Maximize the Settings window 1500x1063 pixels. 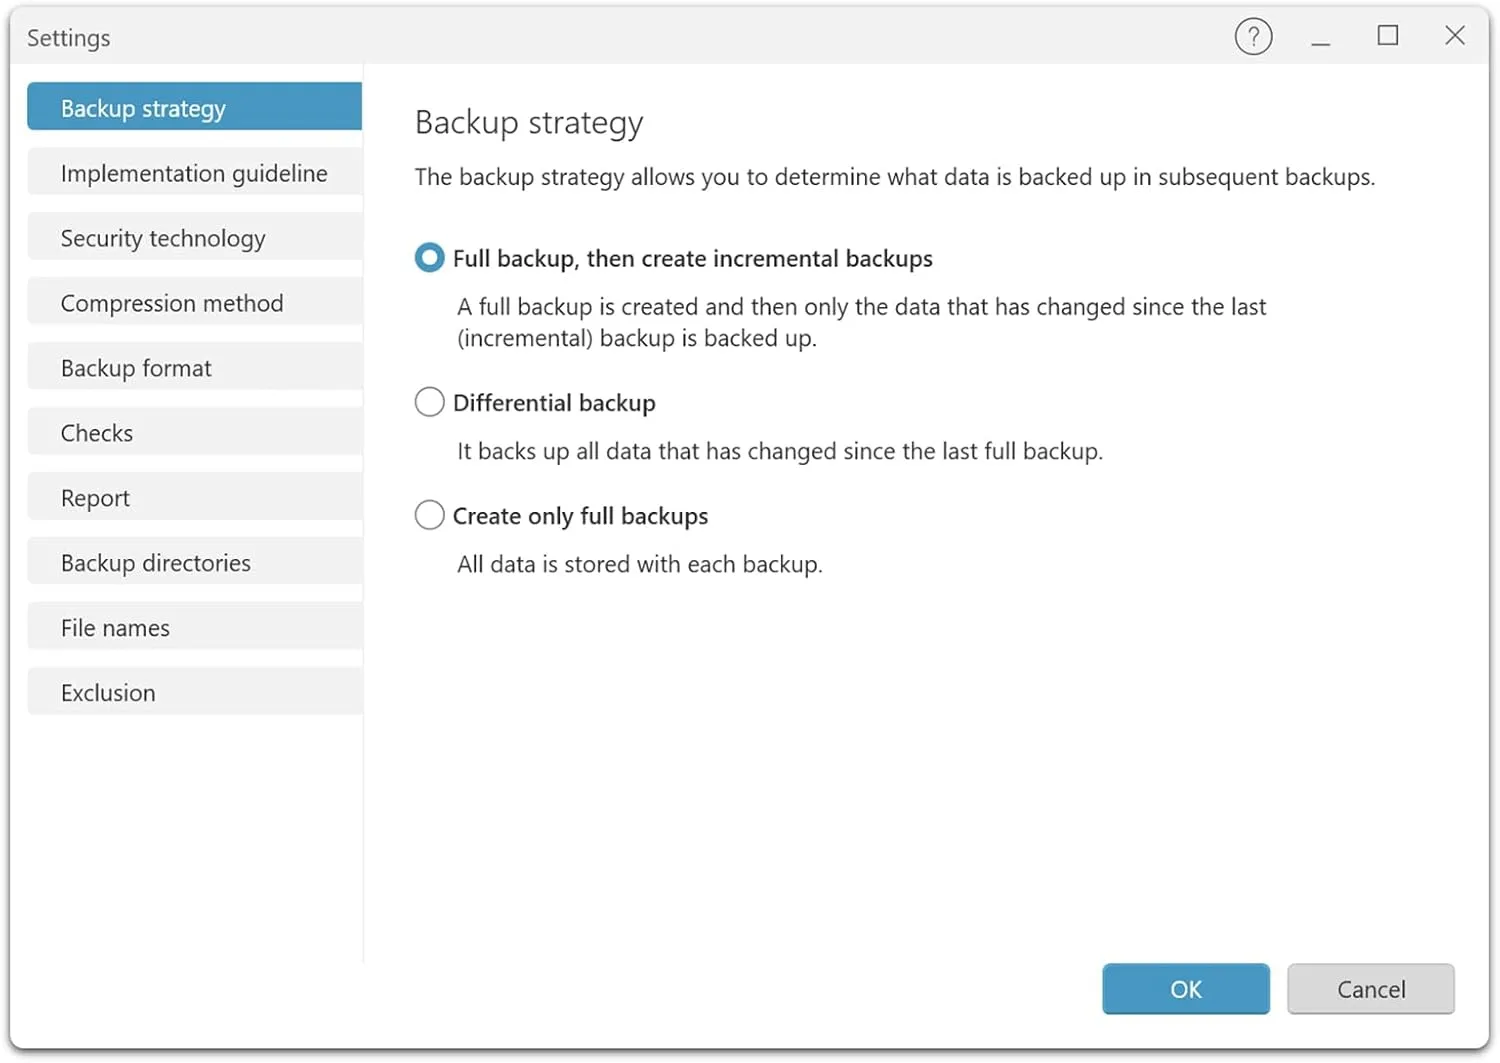click(x=1388, y=36)
